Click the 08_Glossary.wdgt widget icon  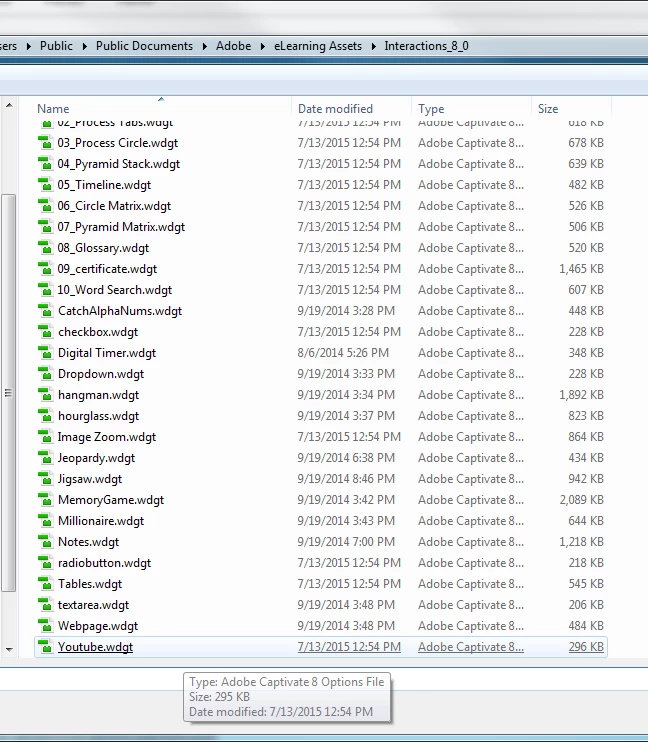pyautogui.click(x=45, y=248)
